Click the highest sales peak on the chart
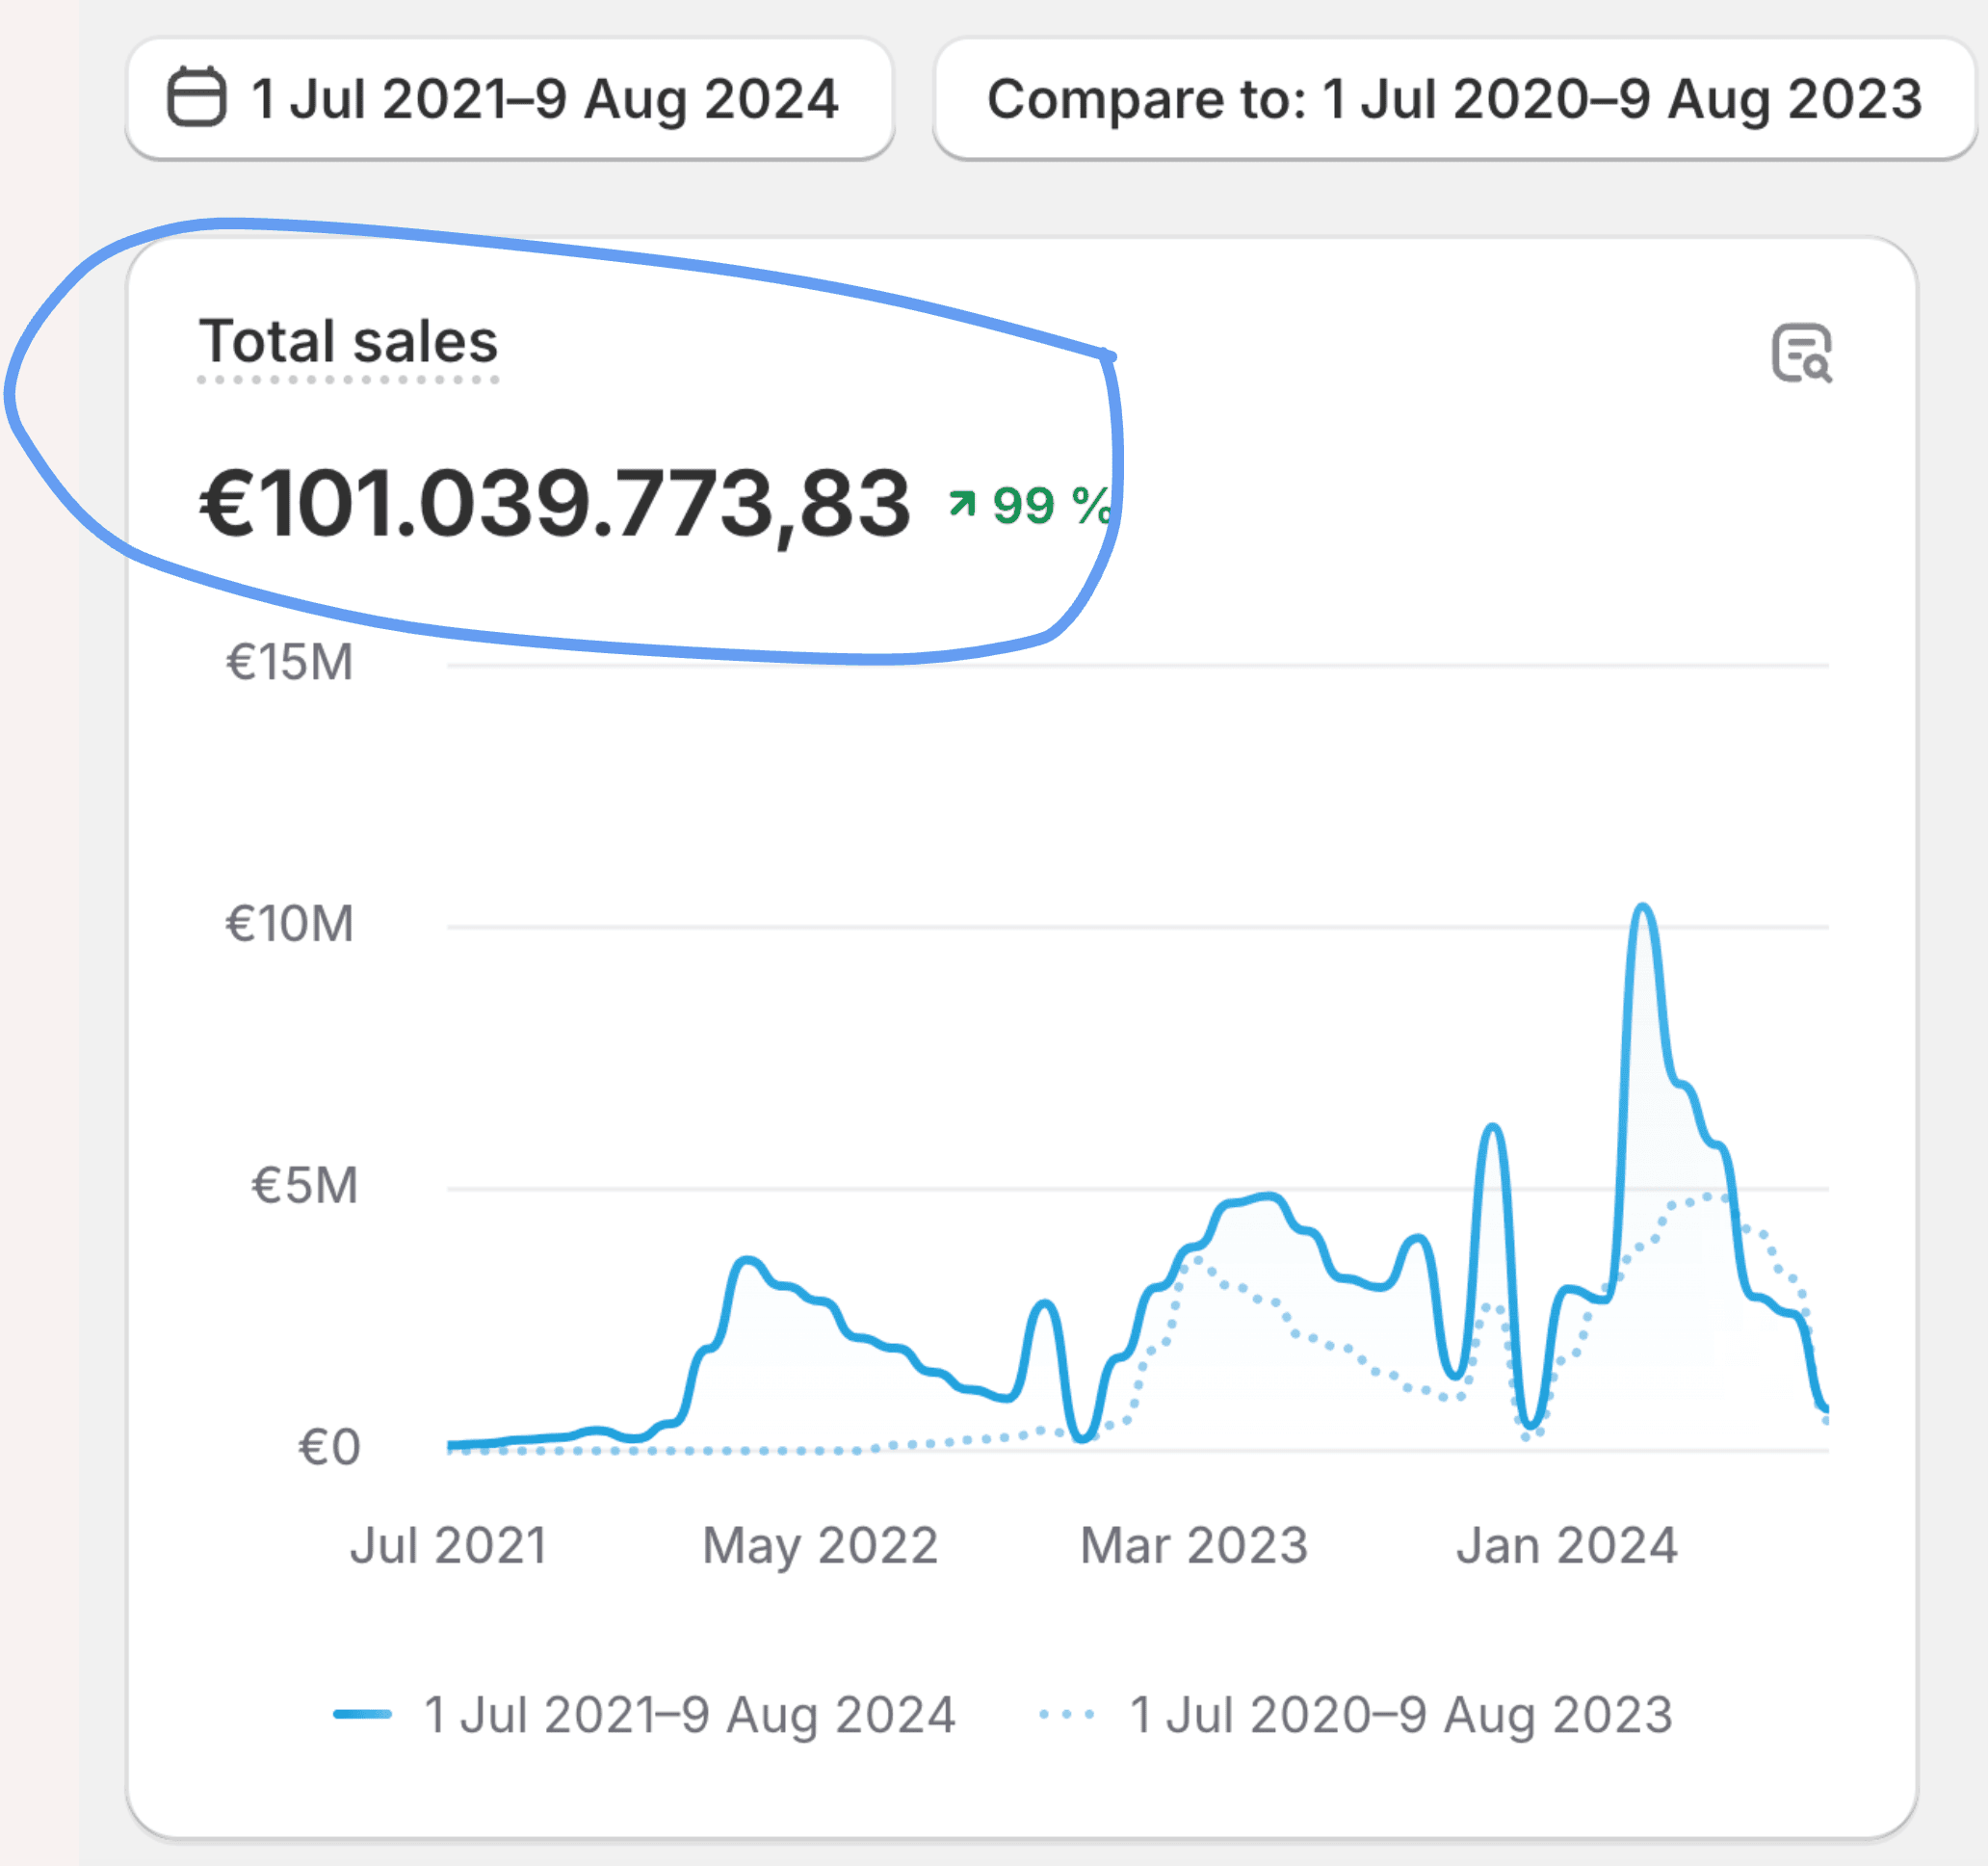This screenshot has height=1866, width=1988. [1643, 908]
